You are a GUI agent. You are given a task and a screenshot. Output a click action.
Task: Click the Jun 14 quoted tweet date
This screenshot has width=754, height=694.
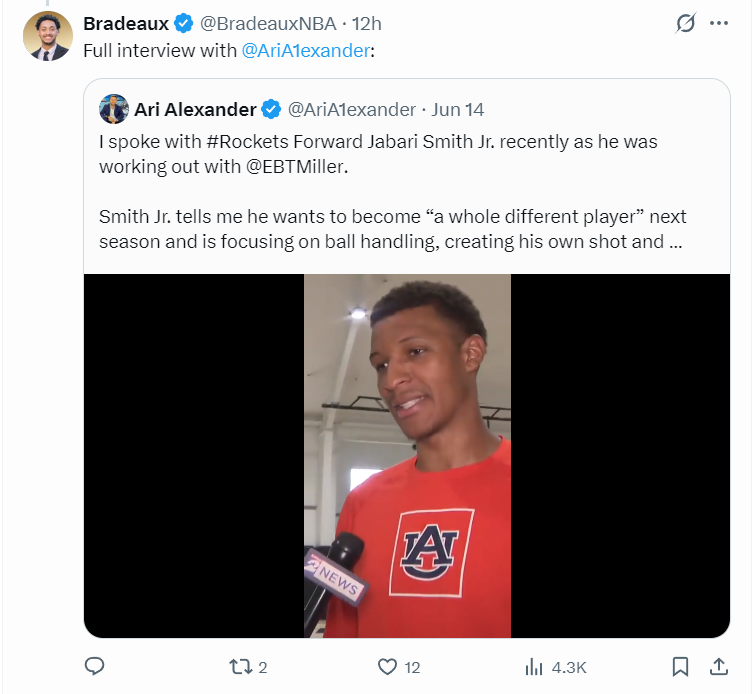point(457,110)
